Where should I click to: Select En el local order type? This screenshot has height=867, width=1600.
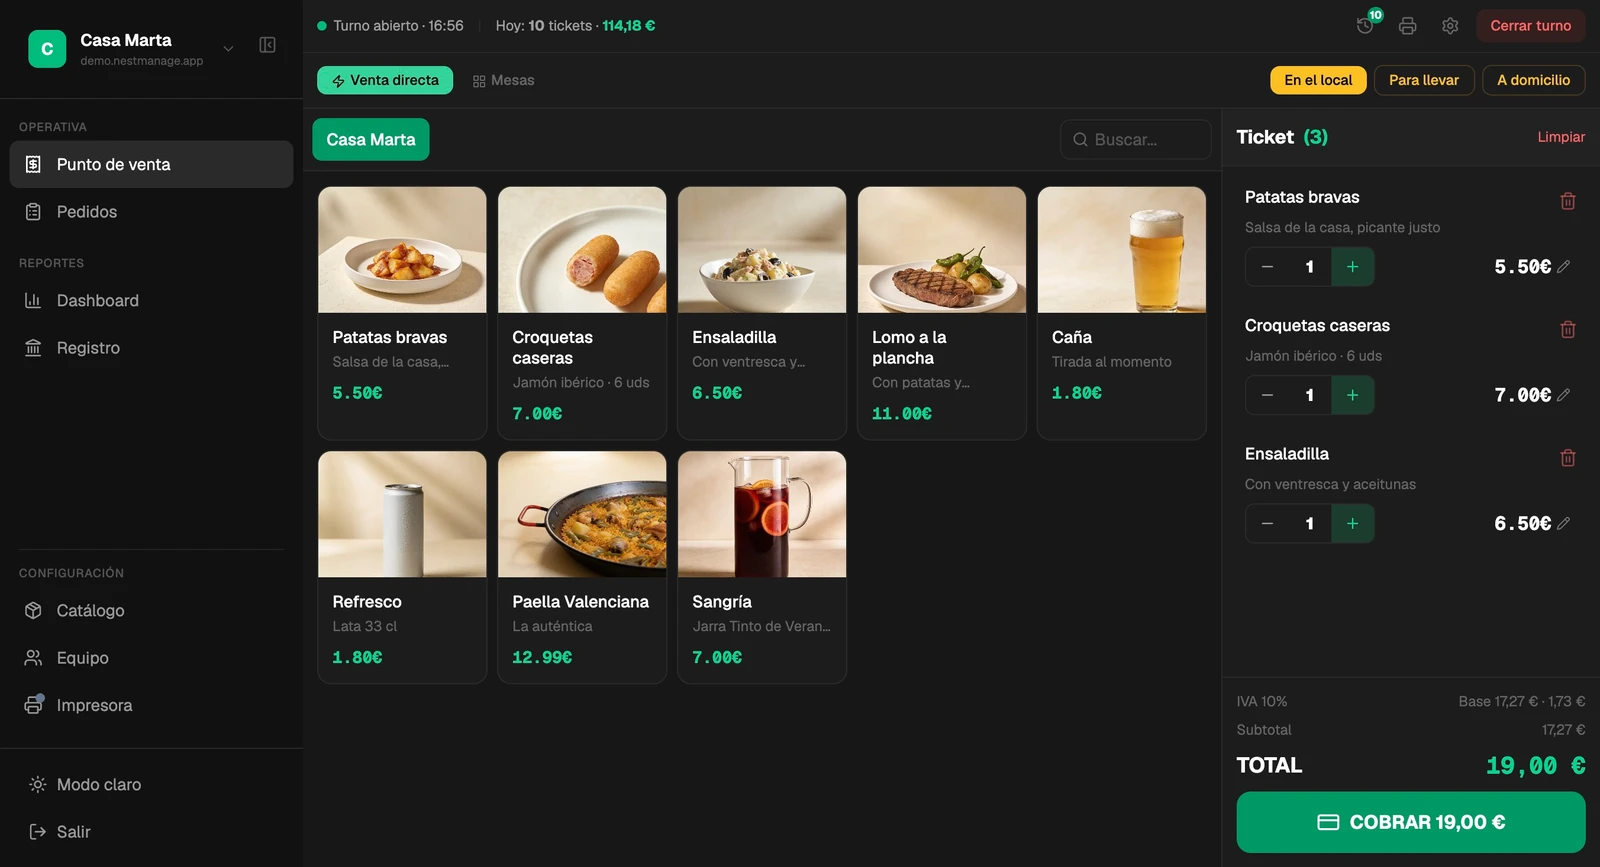coord(1318,80)
